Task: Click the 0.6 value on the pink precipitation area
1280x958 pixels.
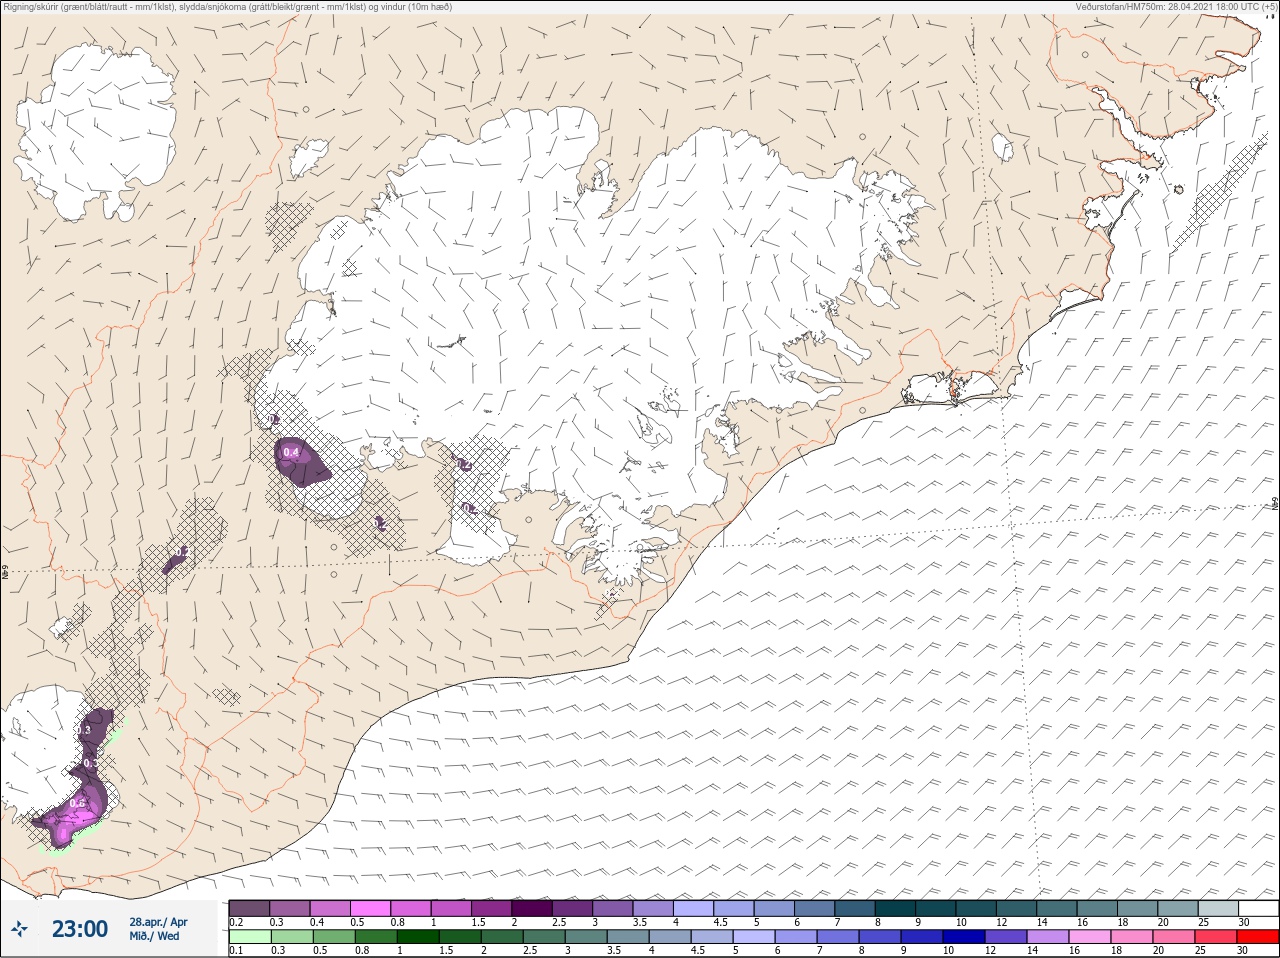Action: [x=78, y=803]
